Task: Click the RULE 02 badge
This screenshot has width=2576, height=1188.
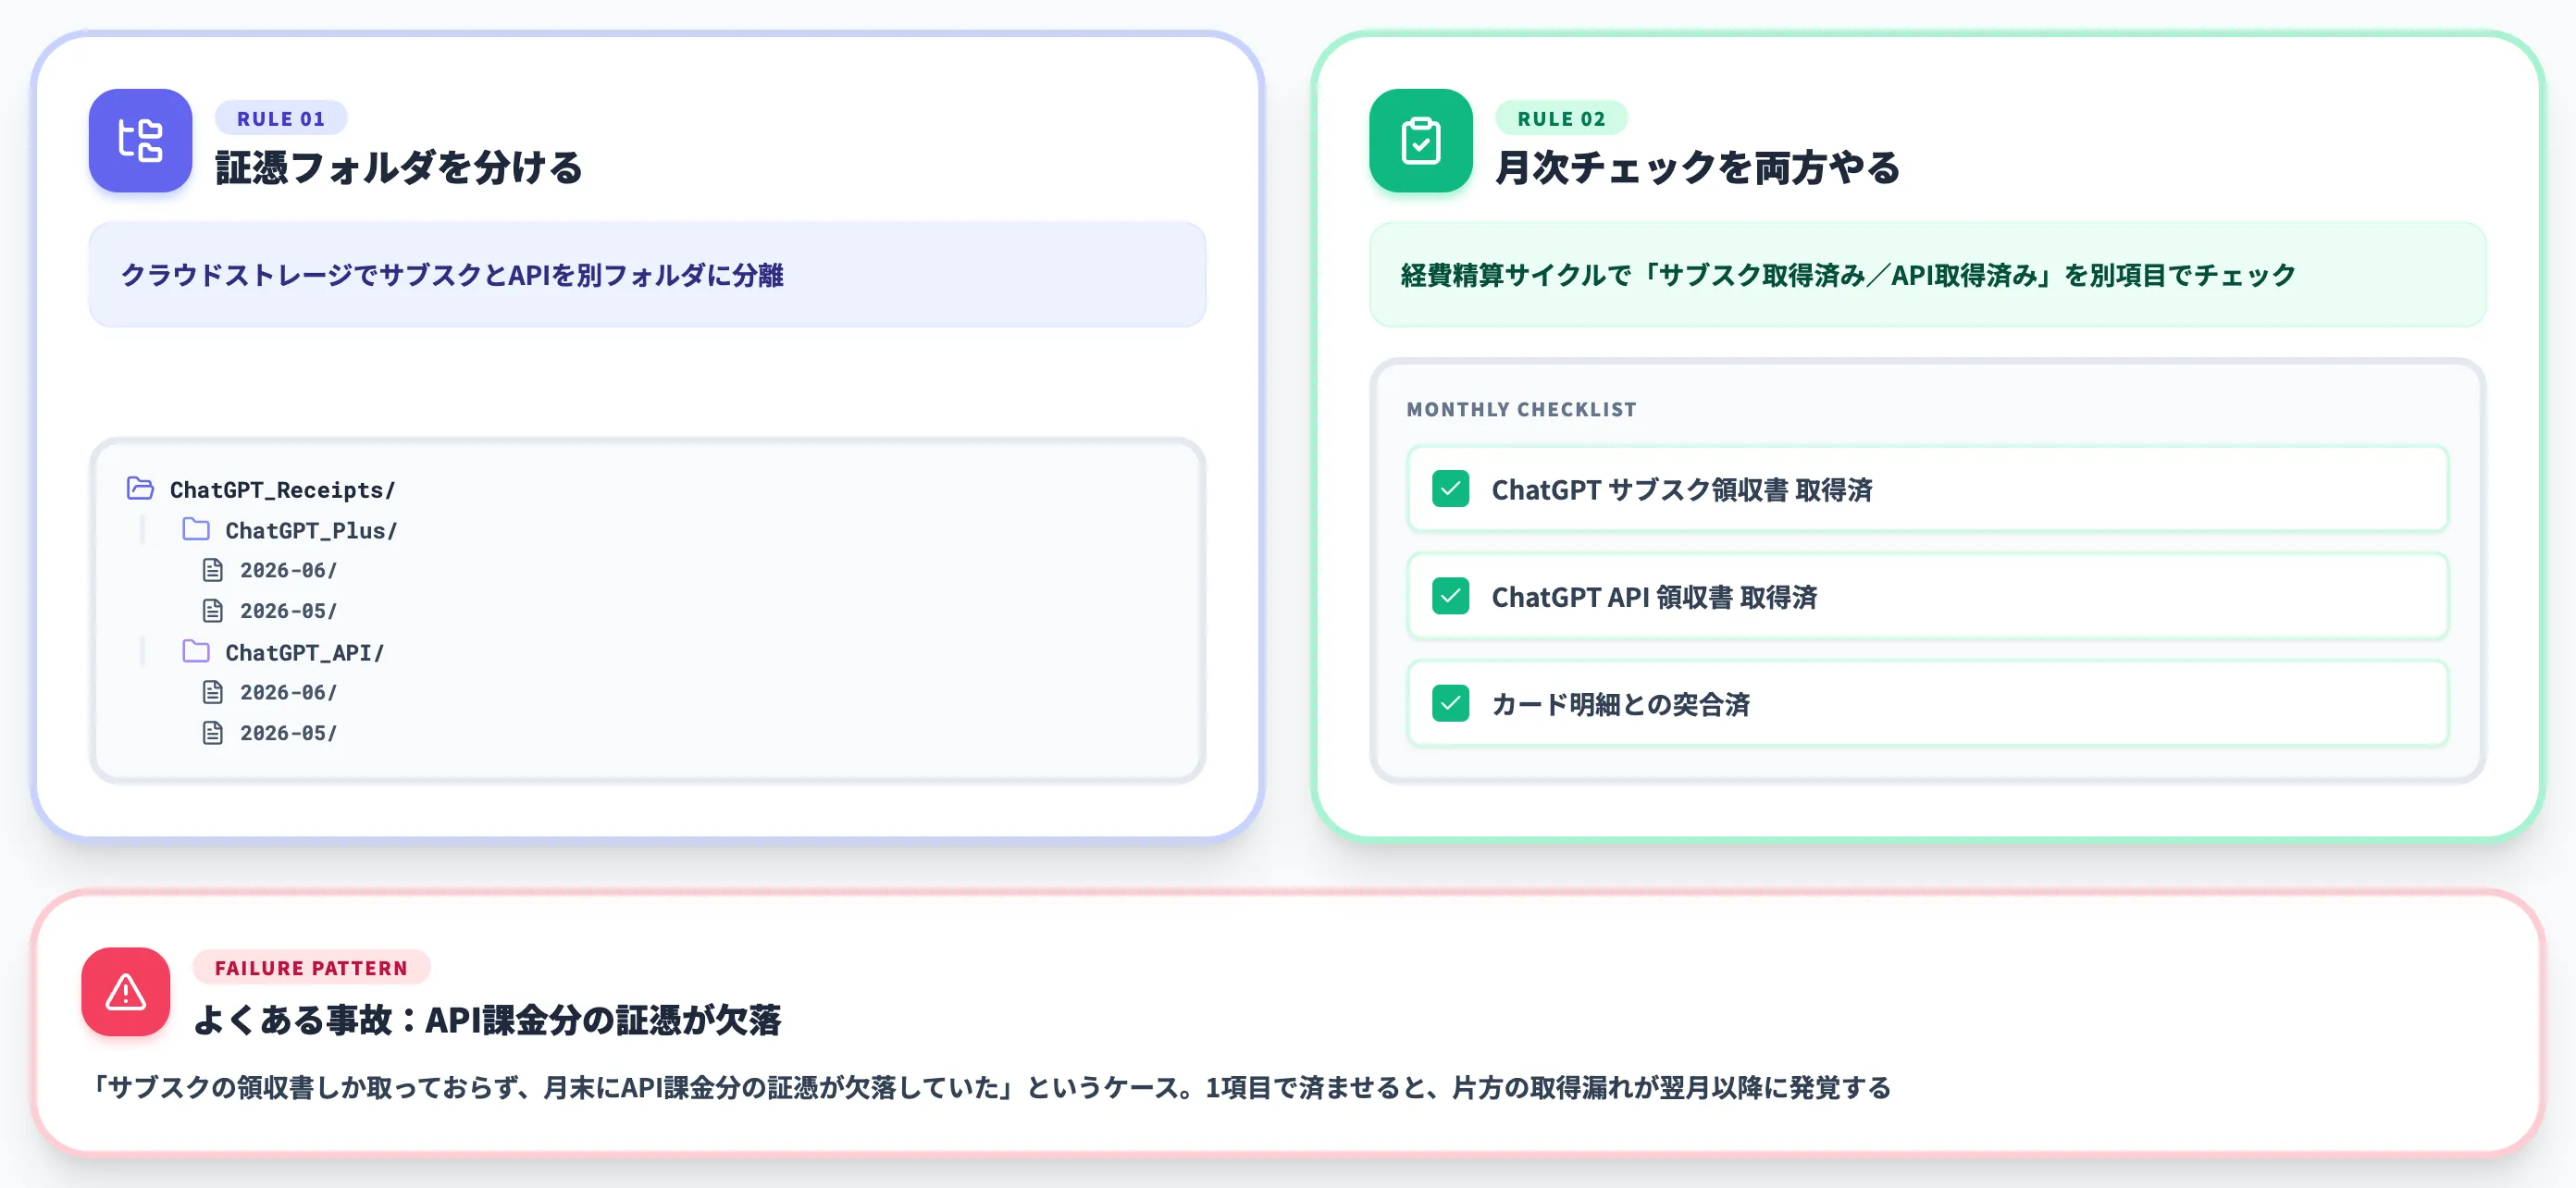Action: click(1561, 118)
